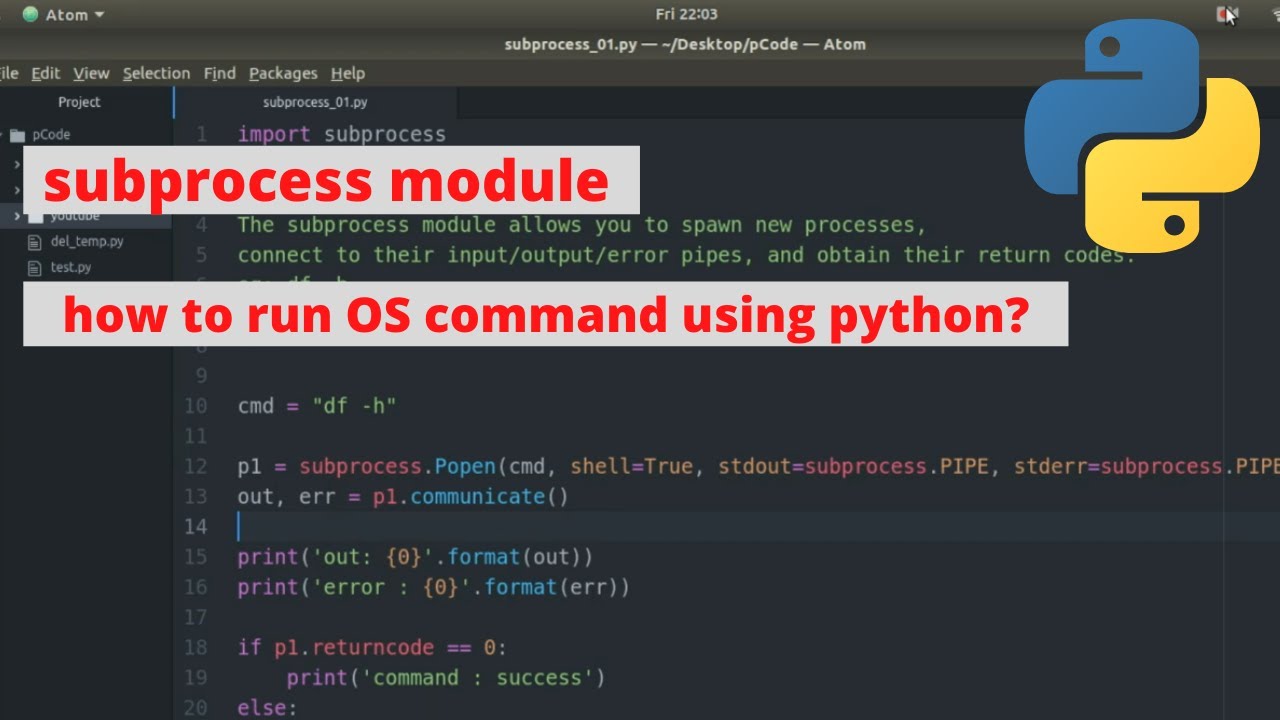Click the test.py file icon
The width and height of the screenshot is (1280, 720).
click(x=36, y=267)
